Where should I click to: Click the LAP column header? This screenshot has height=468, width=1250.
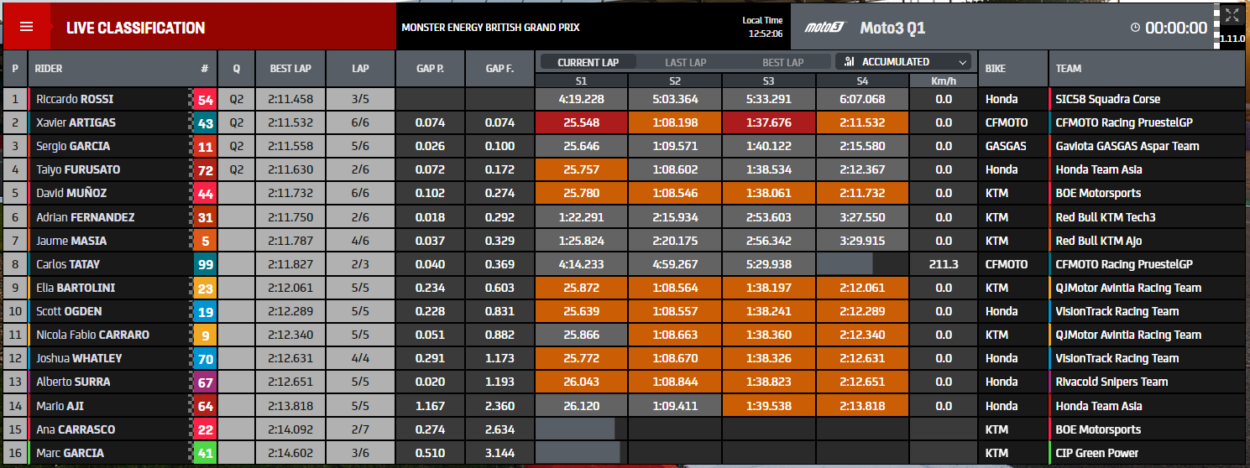tap(360, 69)
